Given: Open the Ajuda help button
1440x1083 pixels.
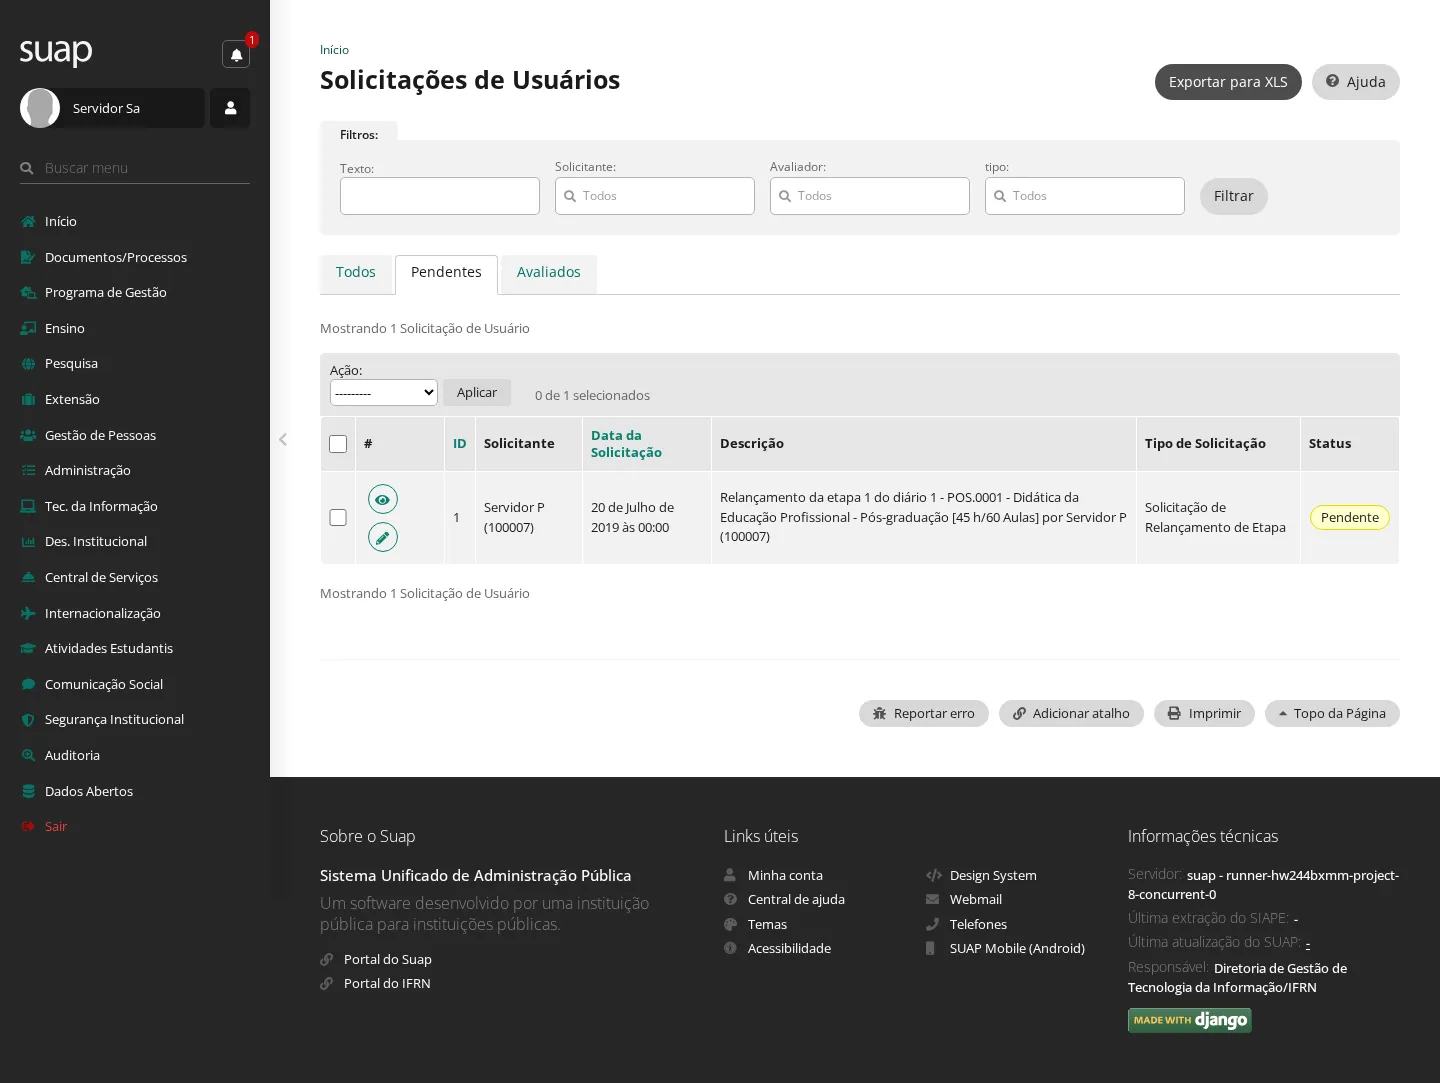Looking at the screenshot, I should (1356, 82).
